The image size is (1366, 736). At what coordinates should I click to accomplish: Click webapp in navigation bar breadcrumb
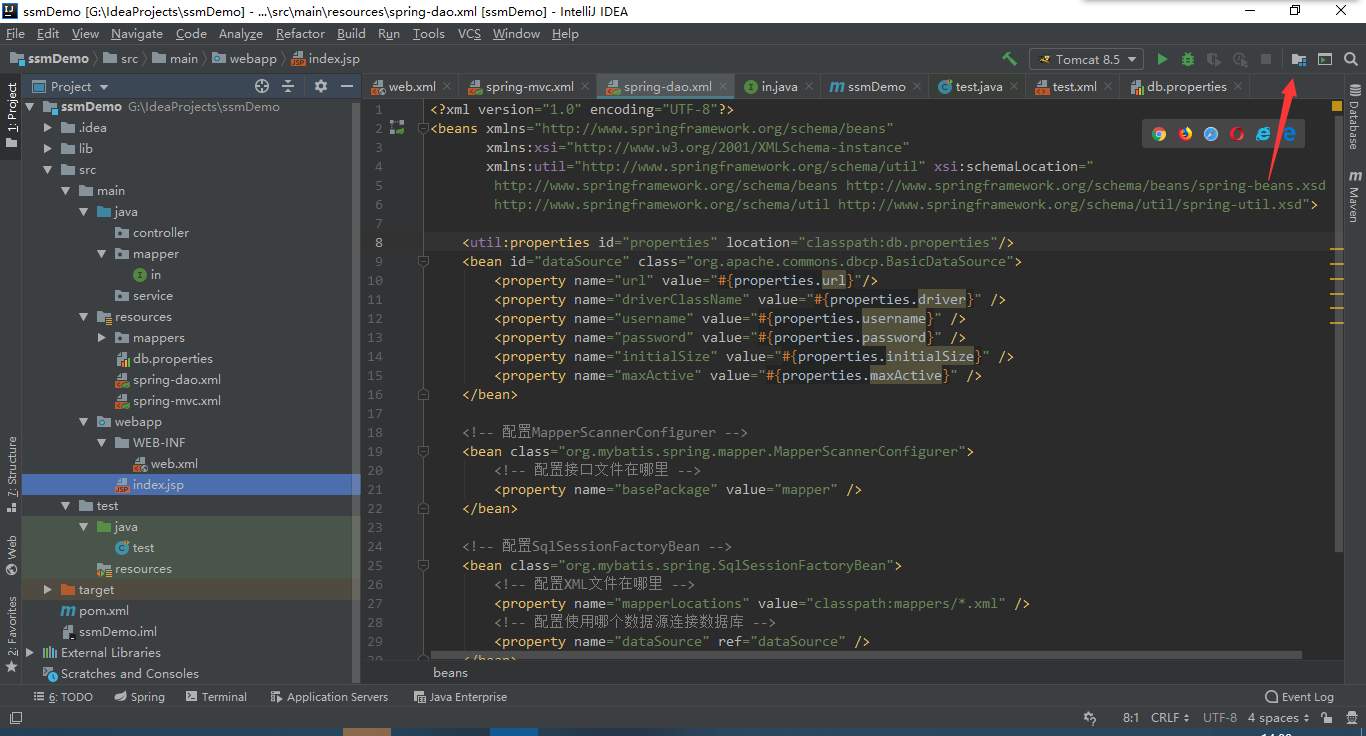tap(245, 59)
